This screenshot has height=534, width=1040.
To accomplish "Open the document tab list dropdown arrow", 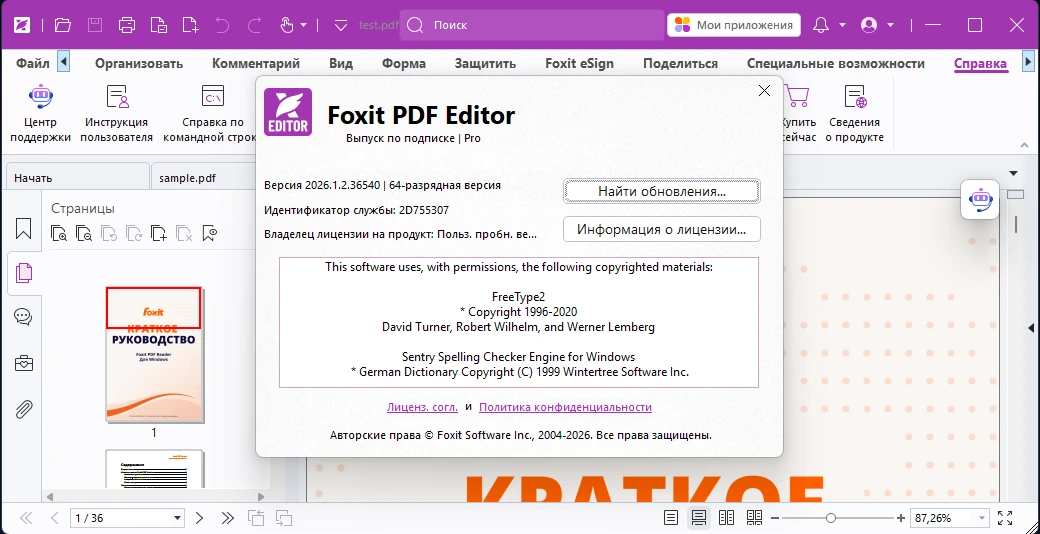I will [1013, 173].
